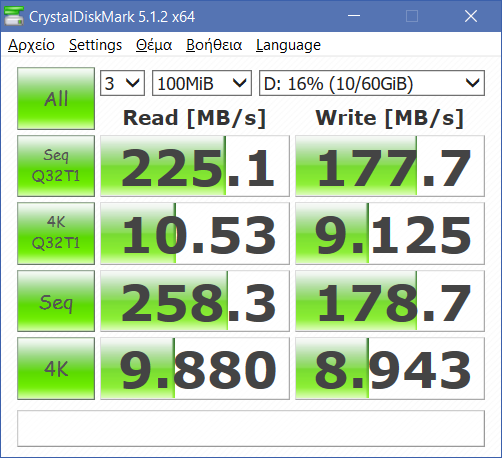
Task: Minimize the CrystalDiskMark window
Action: [x=354, y=16]
